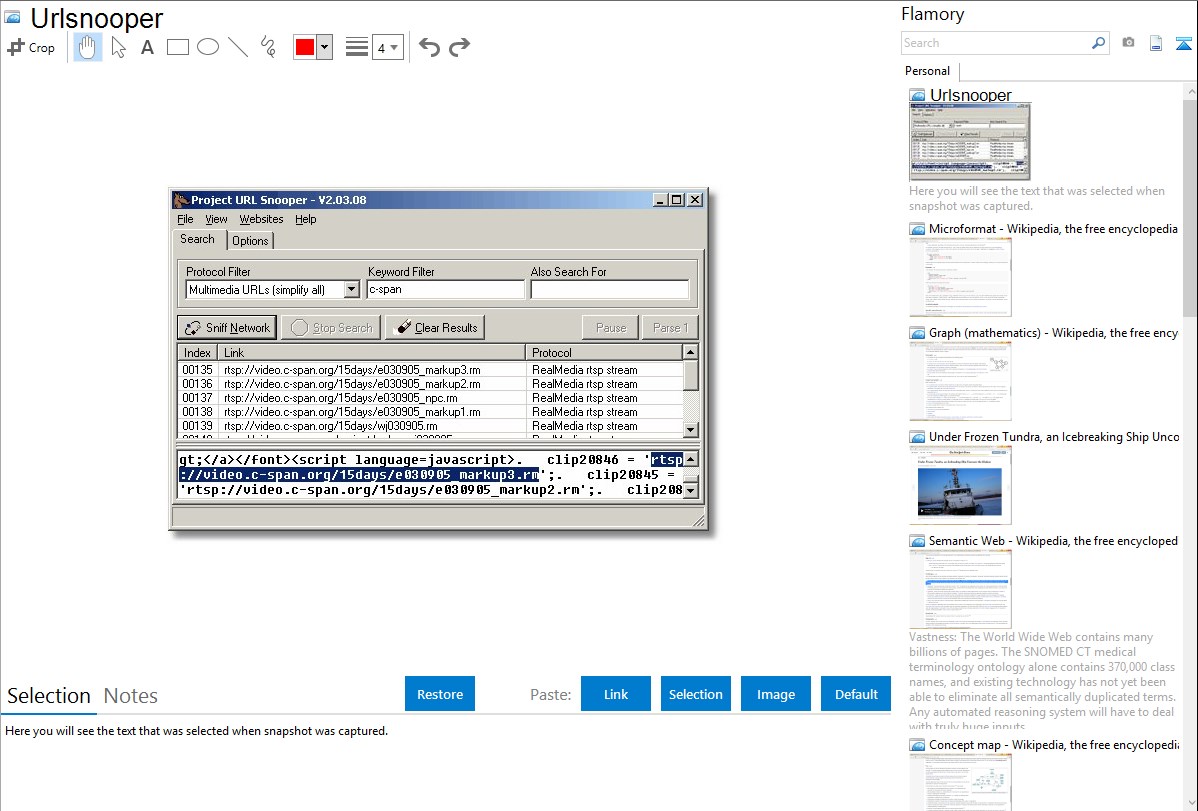The width and height of the screenshot is (1198, 811).
Task: Select the Crop tool
Action: click(31, 47)
